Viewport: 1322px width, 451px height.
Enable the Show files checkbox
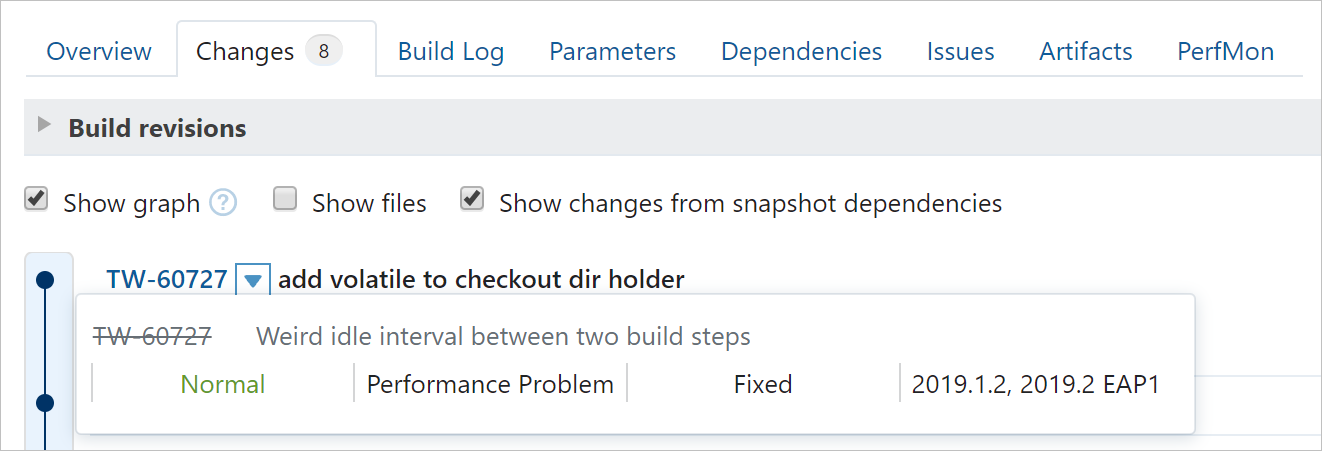pyautogui.click(x=285, y=200)
